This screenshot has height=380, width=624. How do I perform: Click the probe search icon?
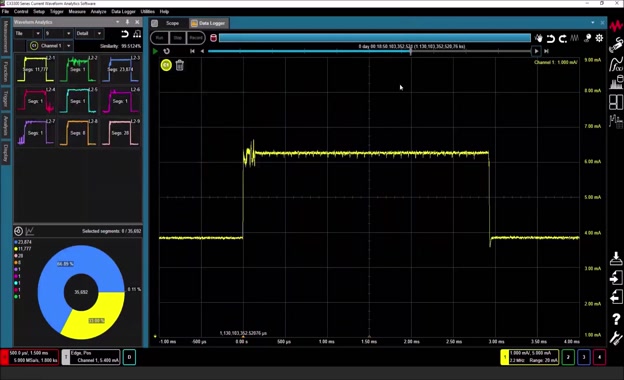click(587, 38)
